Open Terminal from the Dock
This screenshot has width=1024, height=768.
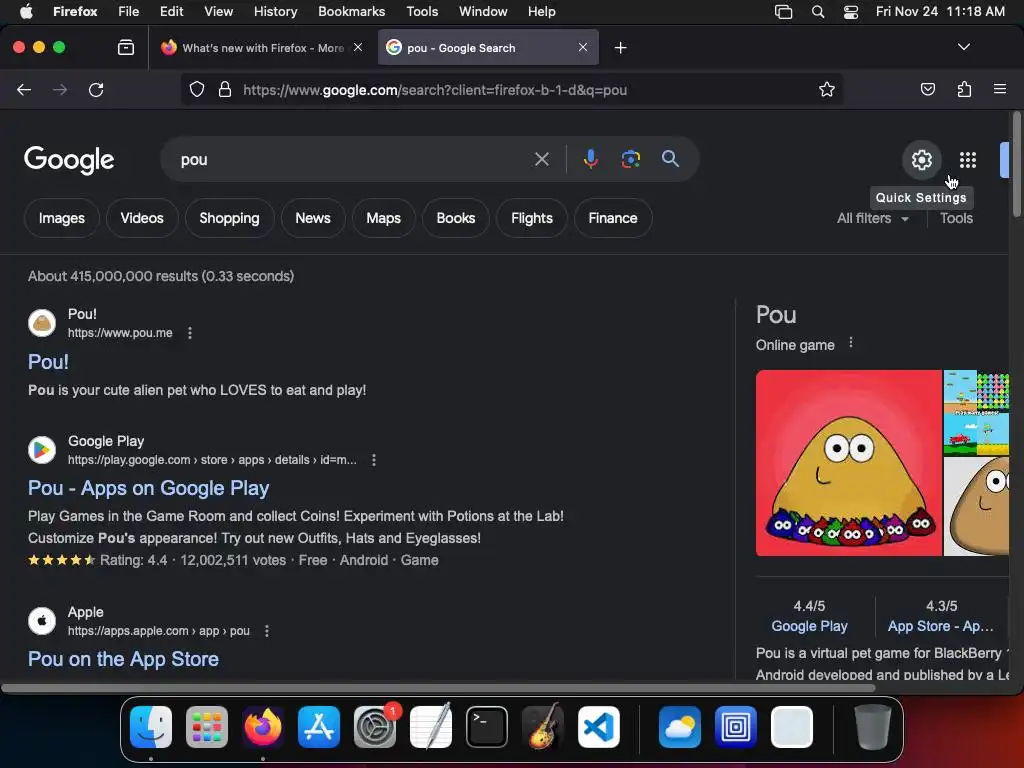(x=487, y=727)
